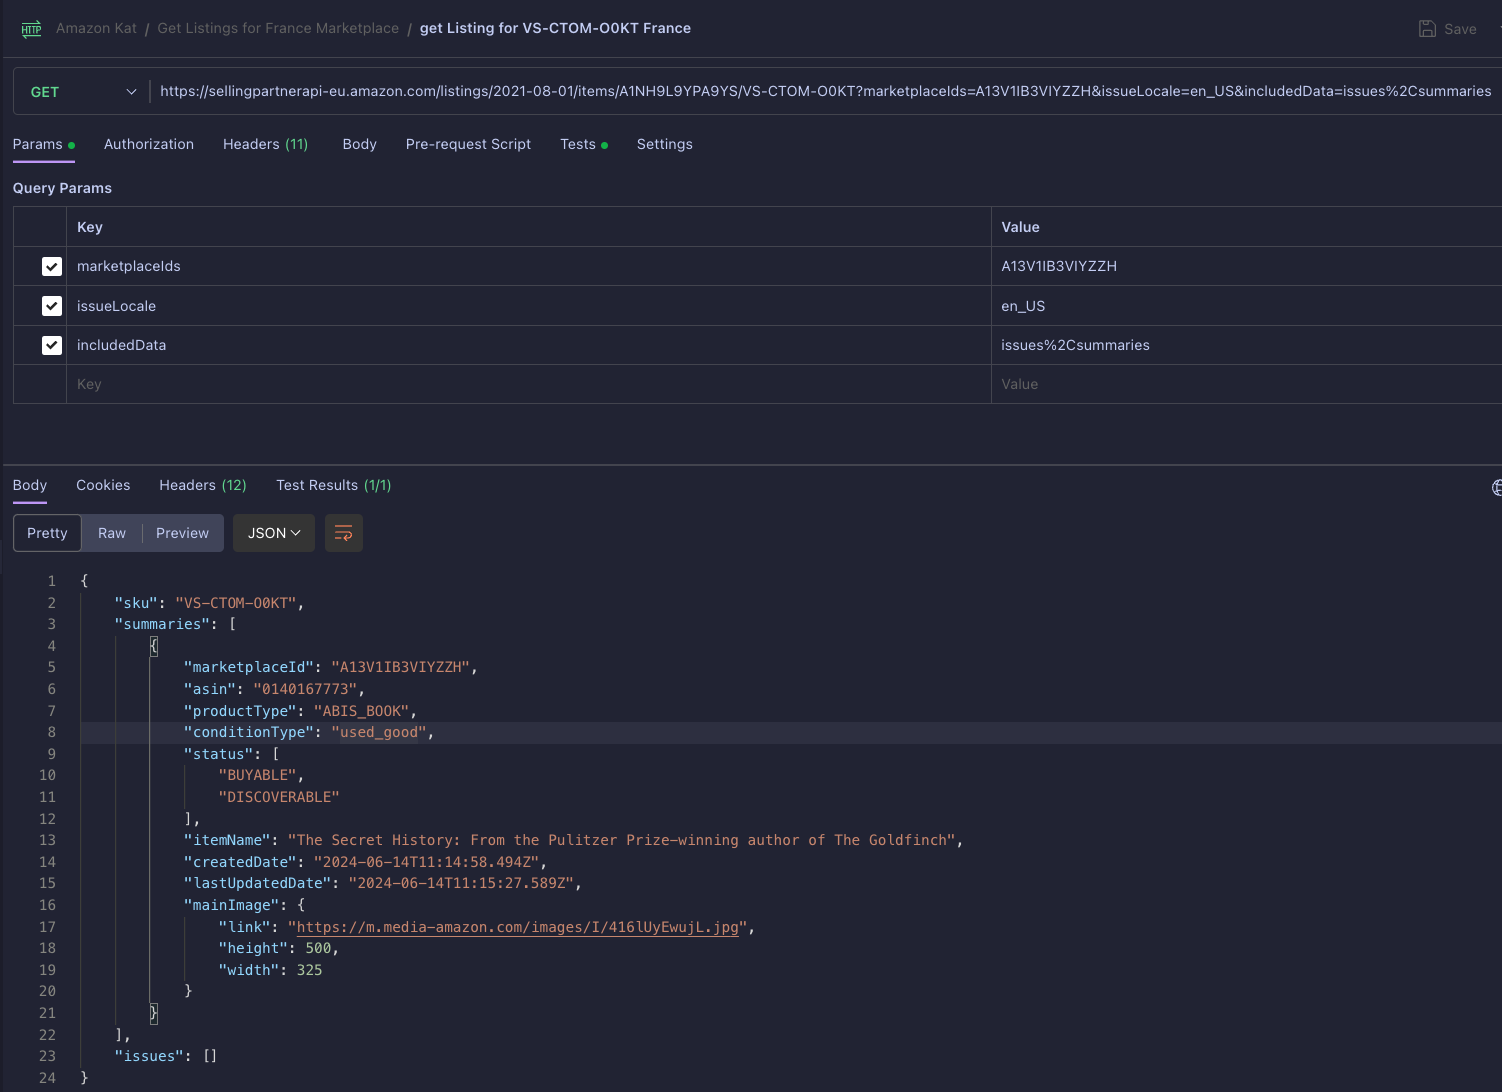This screenshot has width=1502, height=1092.
Task: Click the includedData key cell
Action: coord(528,345)
